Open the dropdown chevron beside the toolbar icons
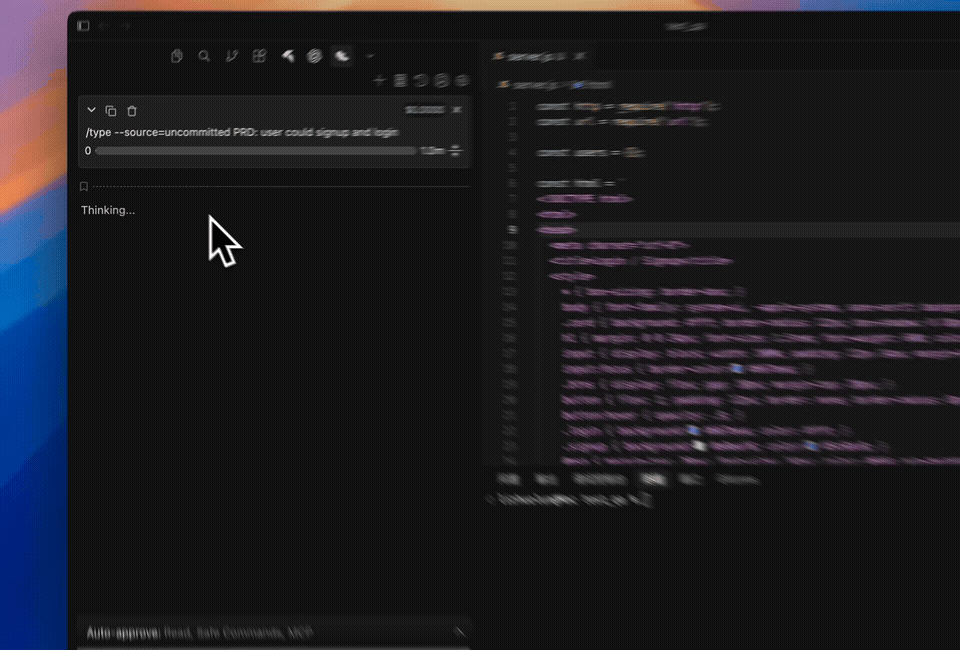 [369, 56]
